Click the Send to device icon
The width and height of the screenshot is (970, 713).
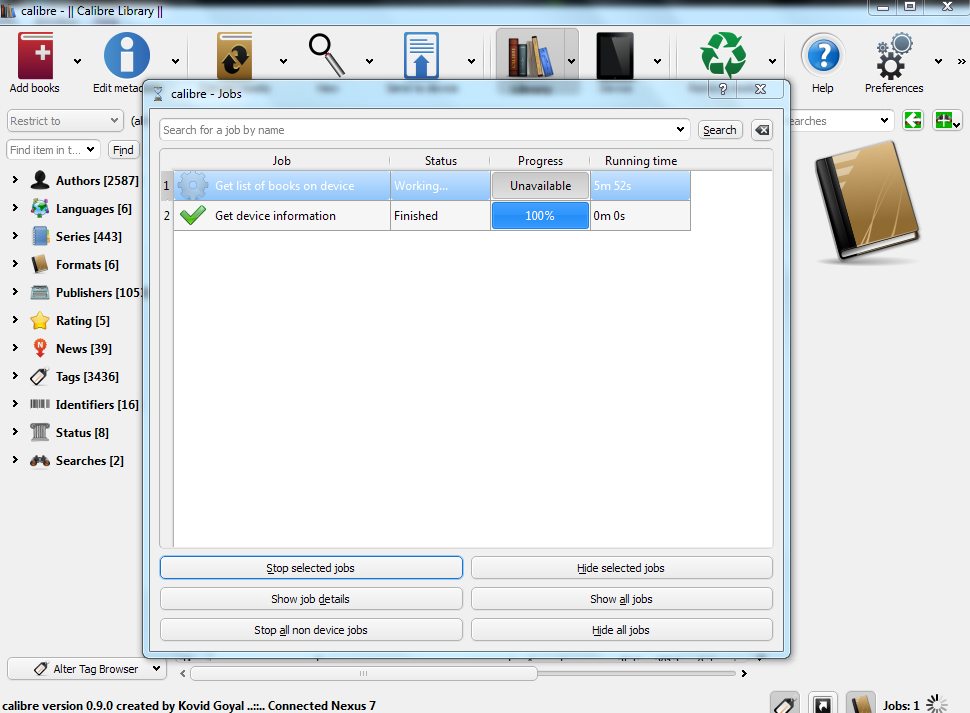click(421, 56)
